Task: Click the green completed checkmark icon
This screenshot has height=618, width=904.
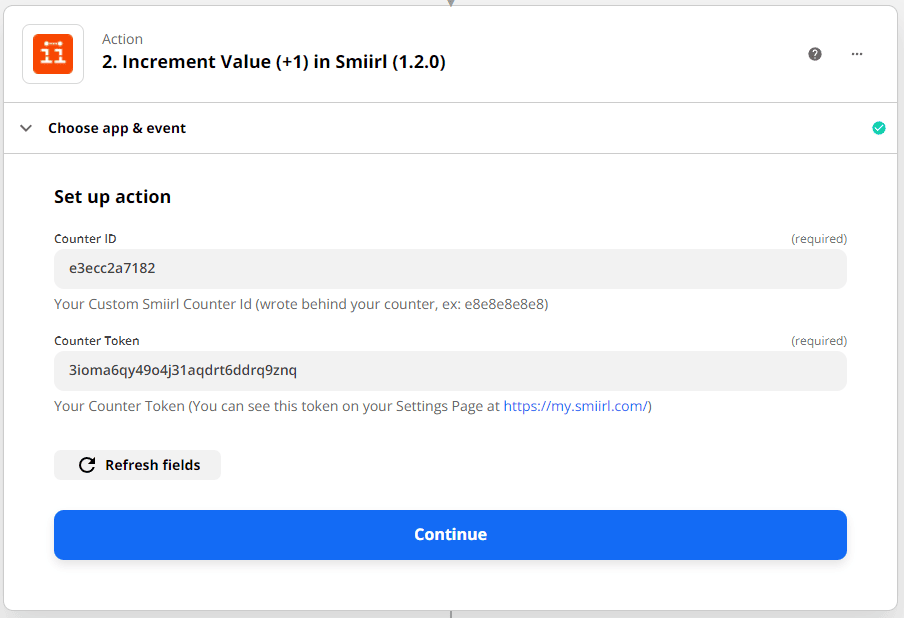Action: coord(879,128)
